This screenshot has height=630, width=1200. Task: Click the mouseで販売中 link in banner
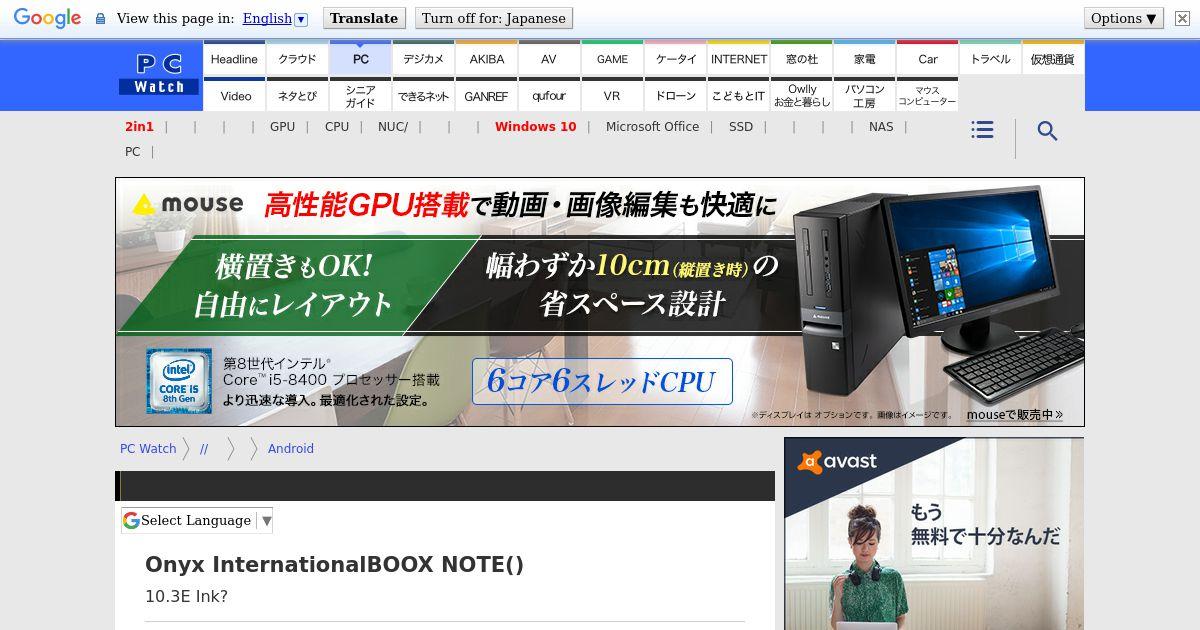click(x=1014, y=414)
